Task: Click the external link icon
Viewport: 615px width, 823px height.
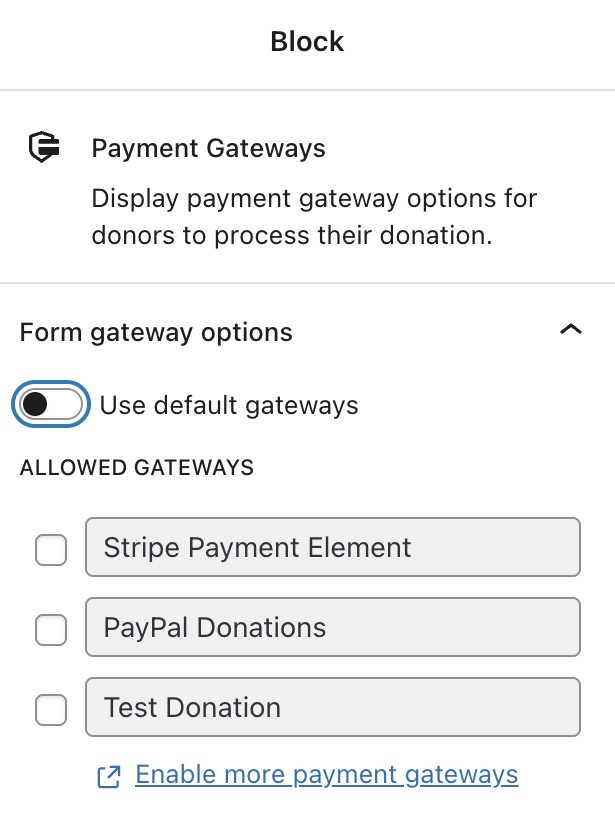Action: click(x=109, y=775)
